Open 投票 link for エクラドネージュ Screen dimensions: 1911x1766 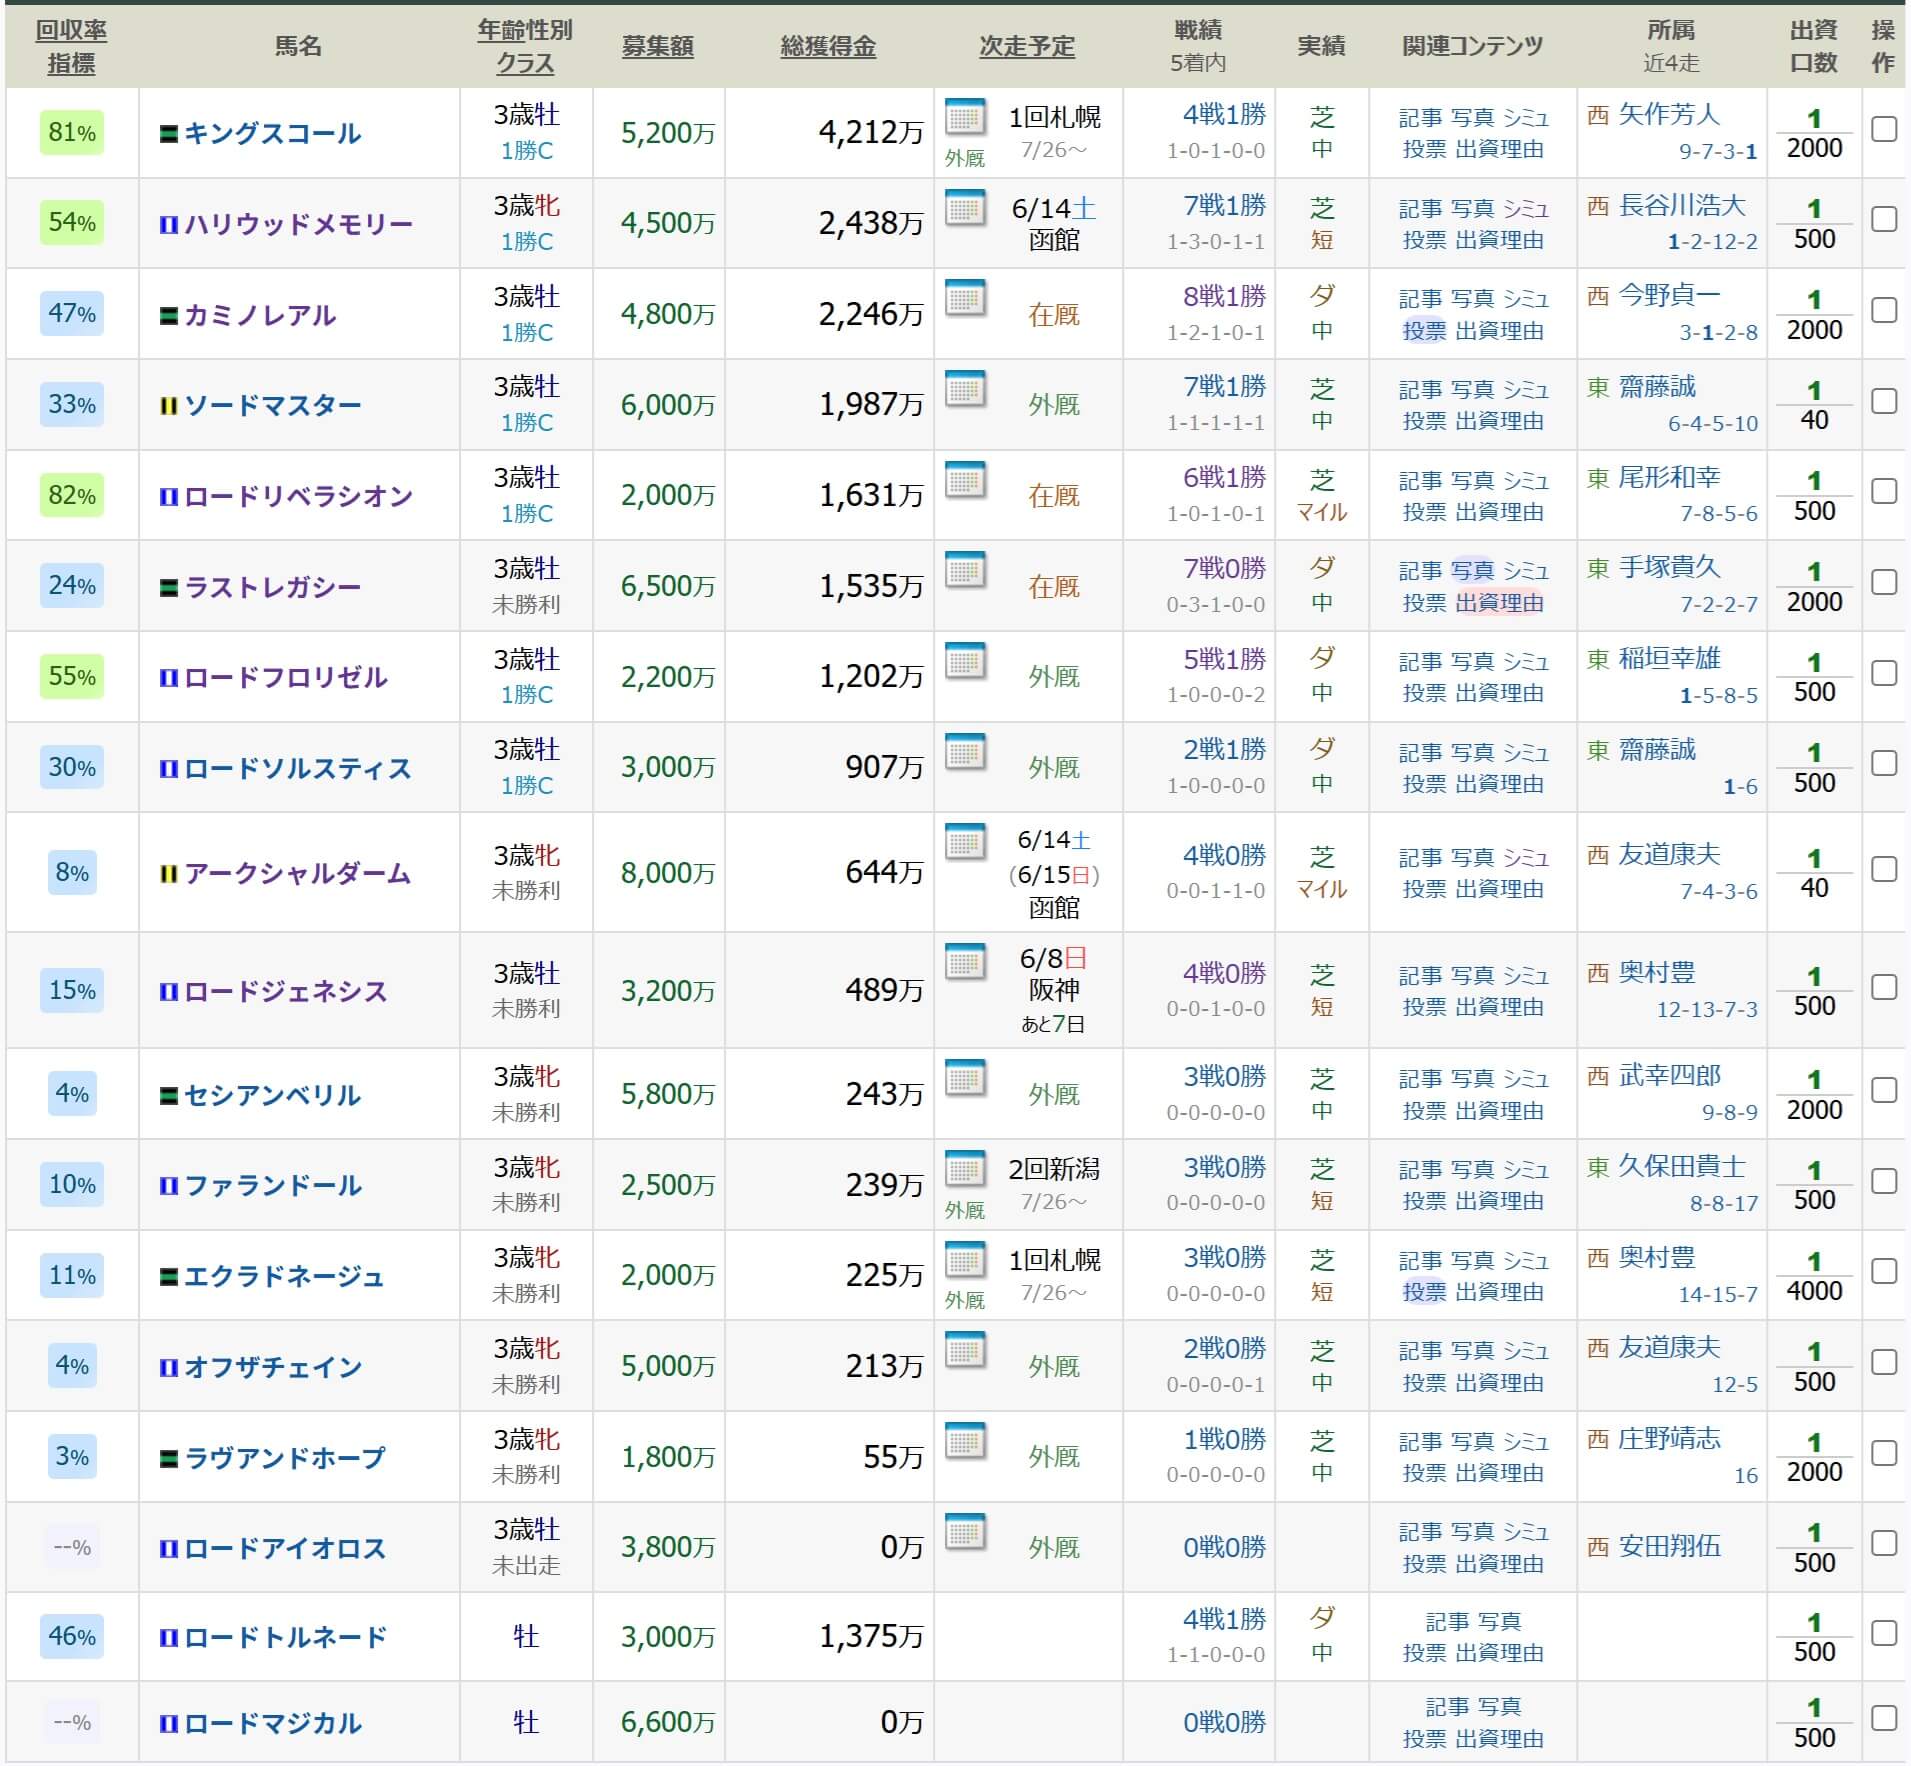click(1424, 1292)
